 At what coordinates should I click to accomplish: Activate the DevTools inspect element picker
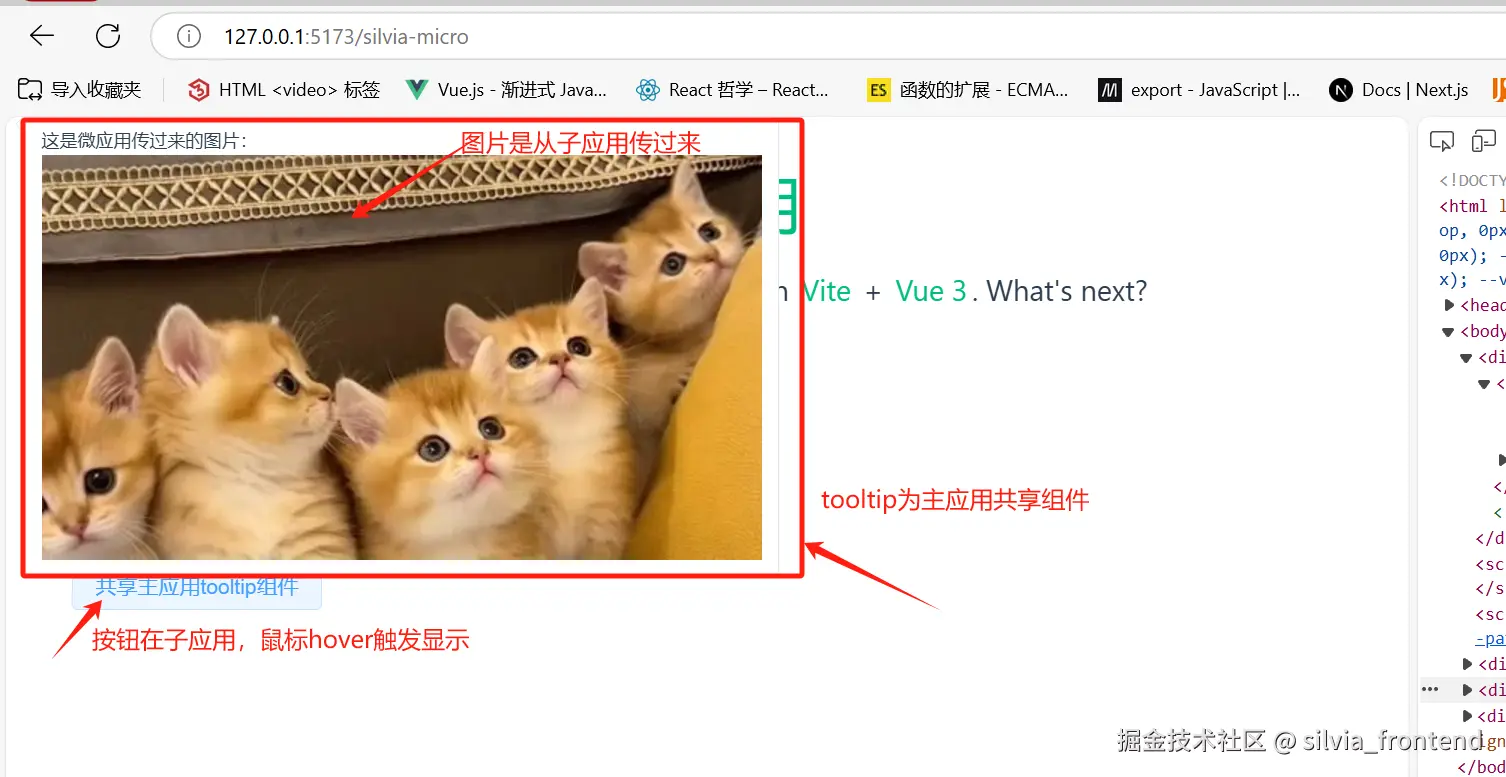(1442, 142)
